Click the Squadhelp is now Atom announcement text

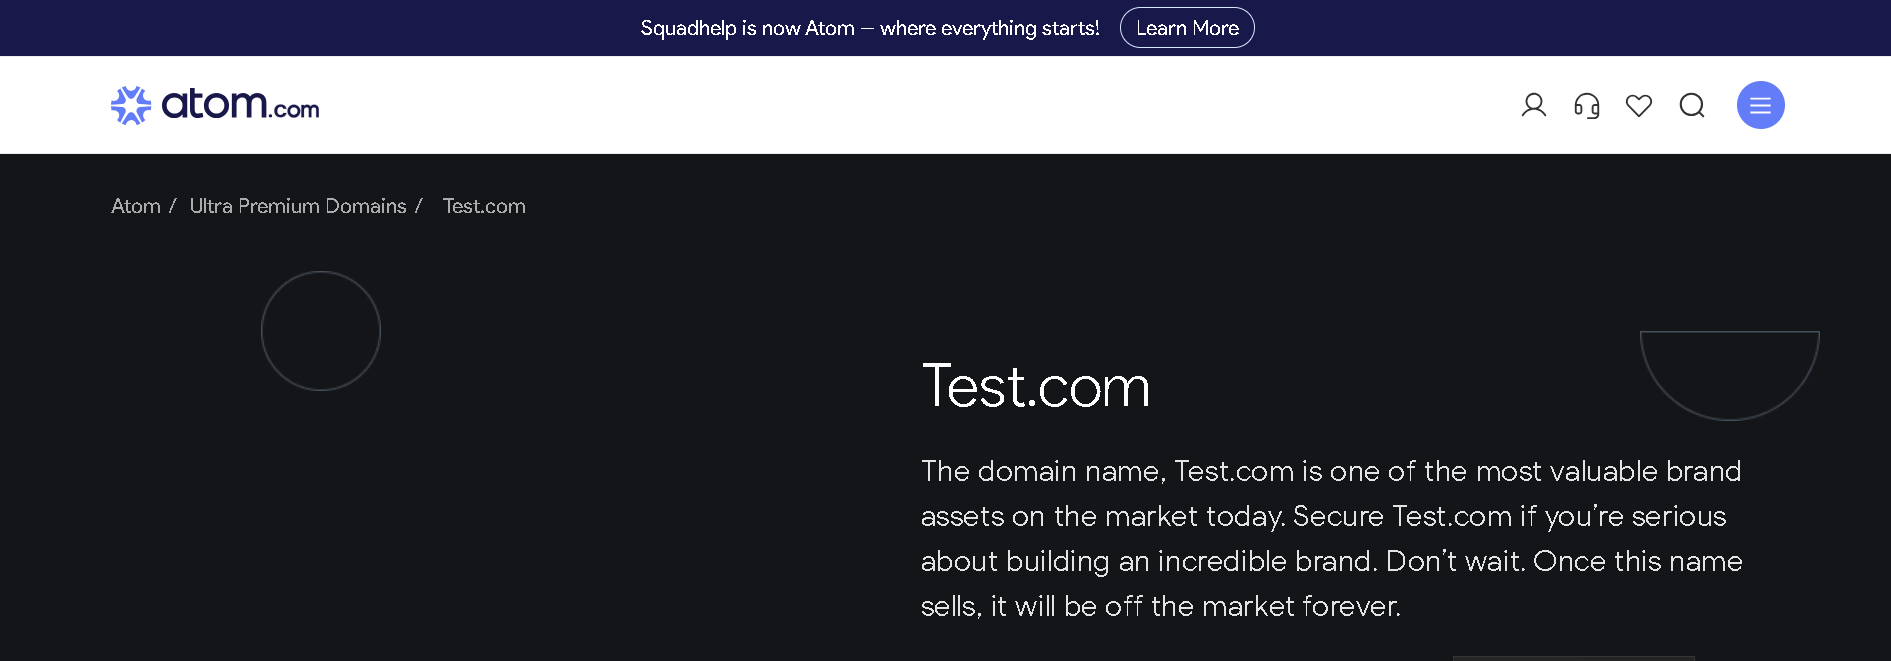point(870,28)
